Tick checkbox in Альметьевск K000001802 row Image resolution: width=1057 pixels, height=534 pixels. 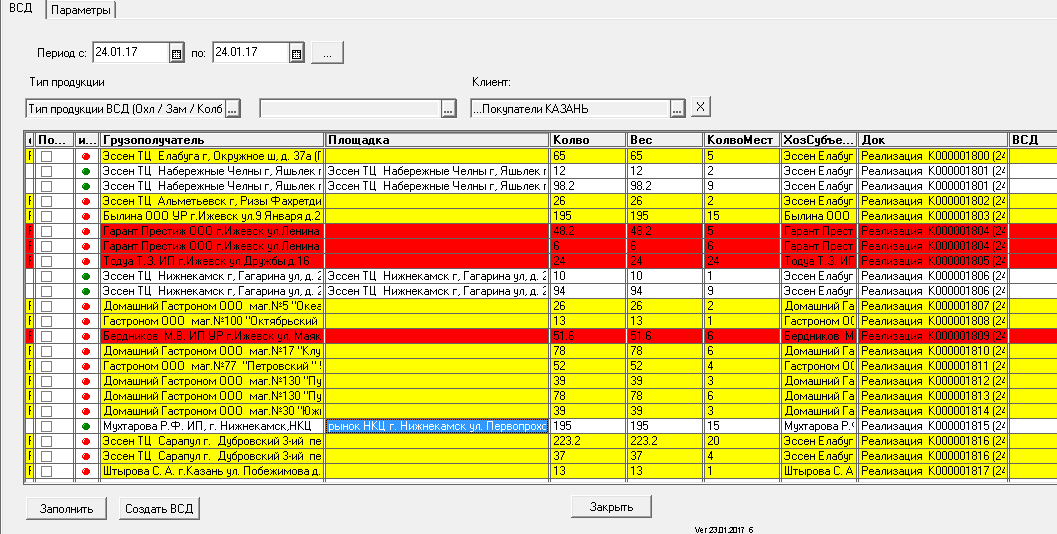[46, 201]
